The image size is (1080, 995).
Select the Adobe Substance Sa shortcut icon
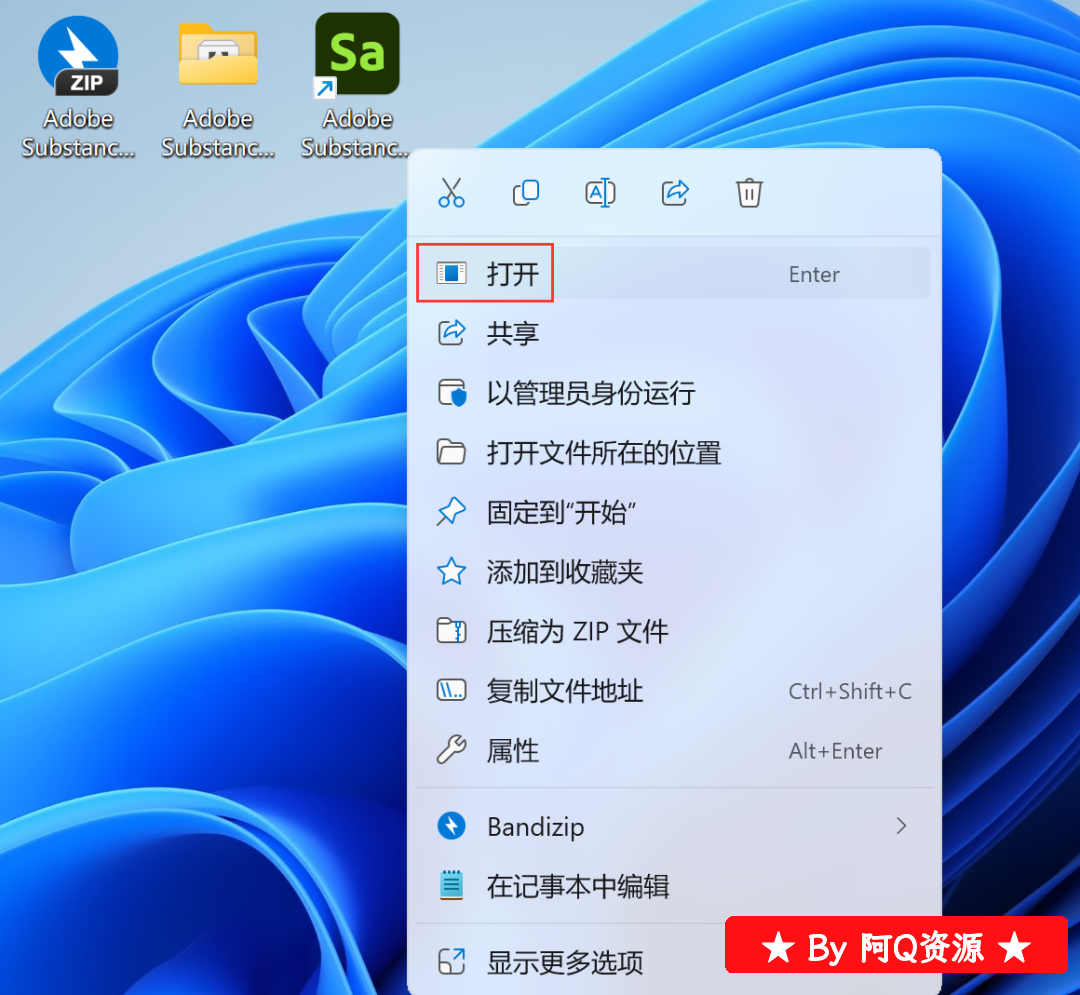click(x=357, y=56)
